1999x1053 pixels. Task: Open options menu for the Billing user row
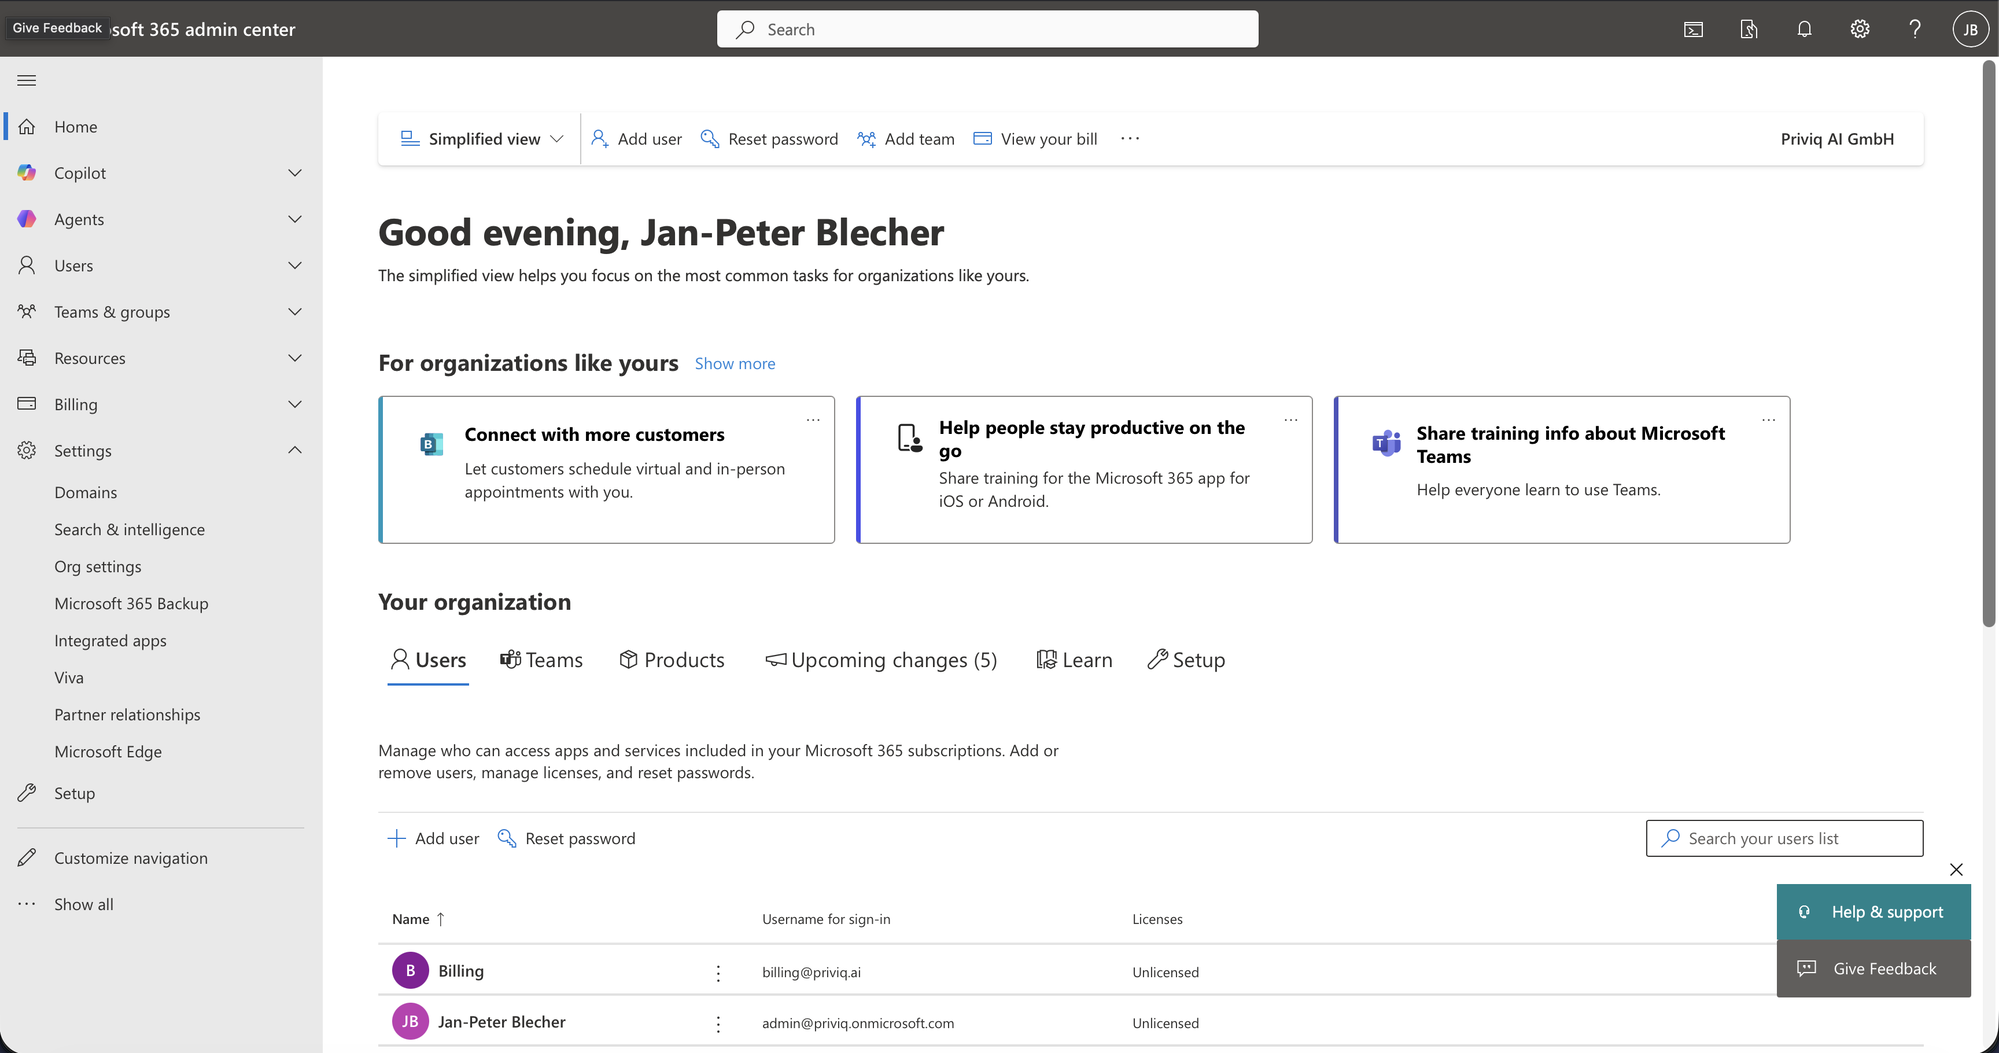tap(717, 971)
